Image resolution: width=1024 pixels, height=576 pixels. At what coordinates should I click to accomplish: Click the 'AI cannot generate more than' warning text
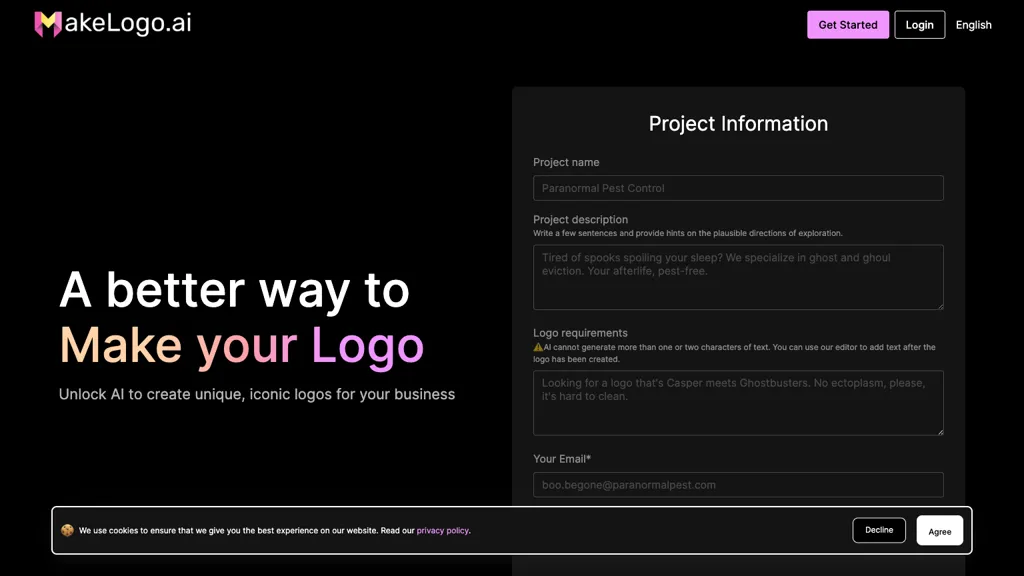[735, 353]
